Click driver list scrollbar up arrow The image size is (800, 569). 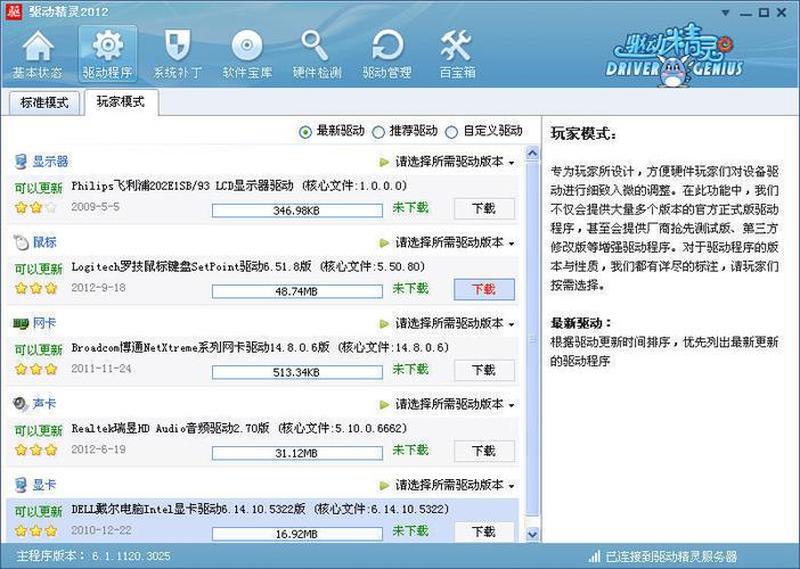point(532,153)
